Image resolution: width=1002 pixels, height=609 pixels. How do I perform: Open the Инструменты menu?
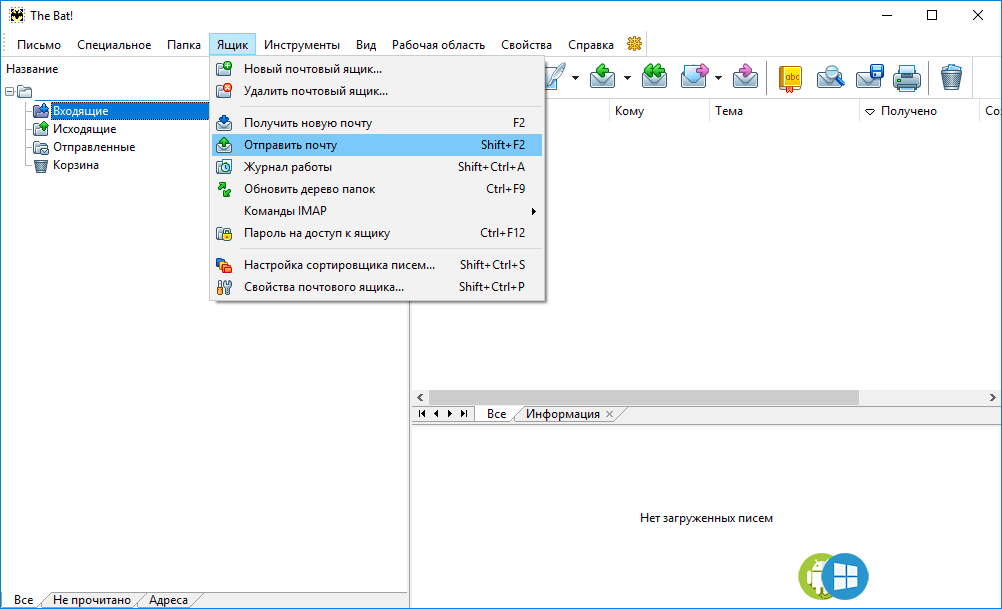click(x=301, y=45)
